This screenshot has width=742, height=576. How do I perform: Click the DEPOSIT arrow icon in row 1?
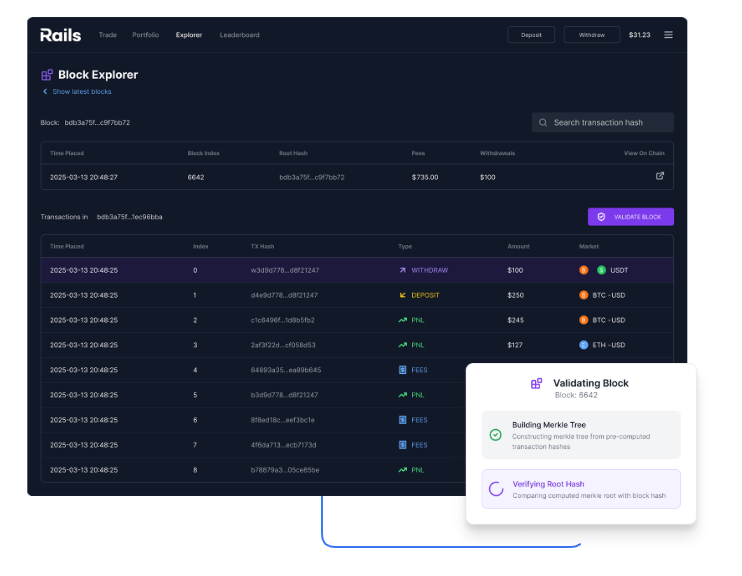(x=402, y=295)
